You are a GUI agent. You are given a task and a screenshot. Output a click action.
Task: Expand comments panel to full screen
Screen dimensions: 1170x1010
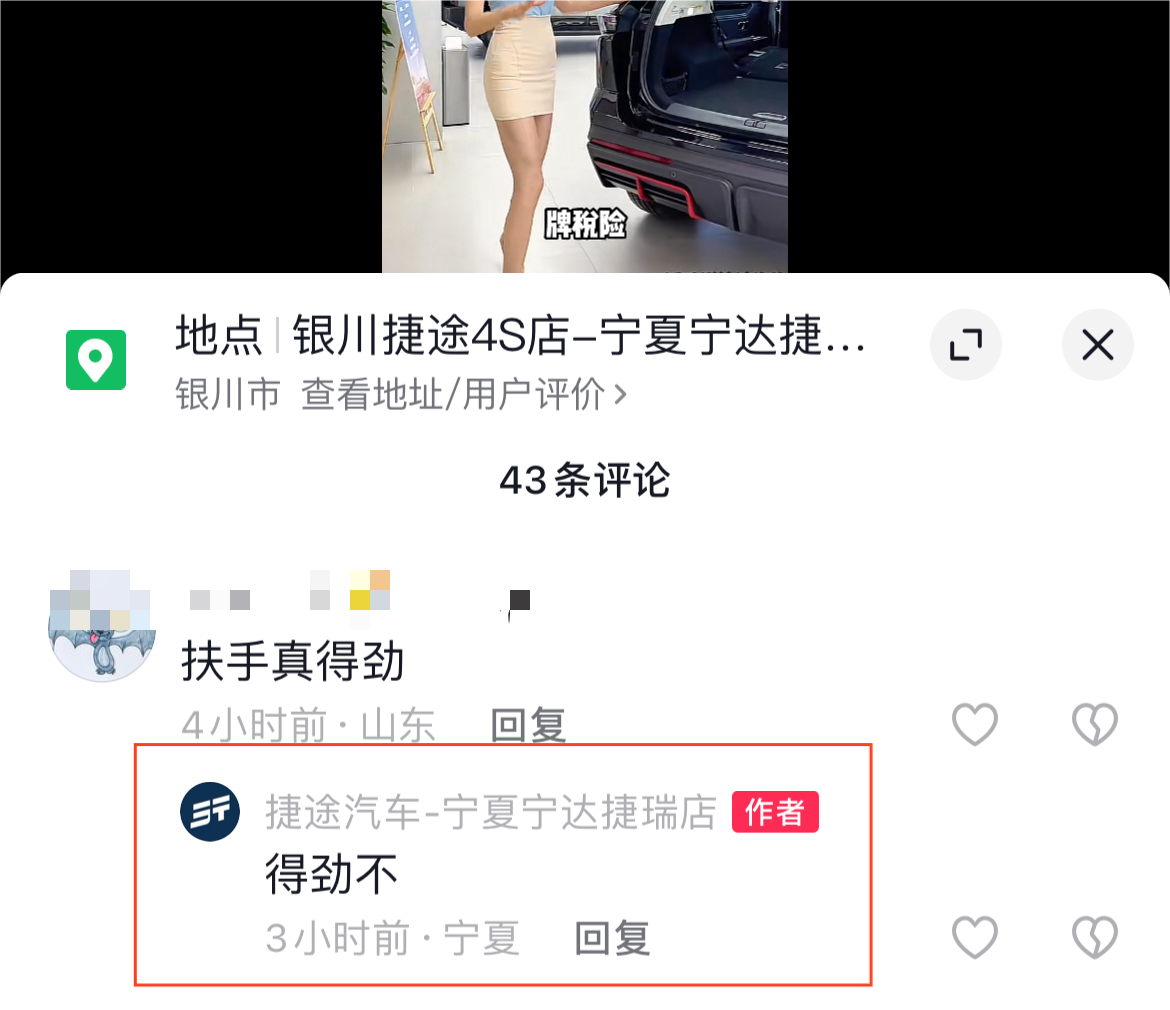click(x=966, y=345)
